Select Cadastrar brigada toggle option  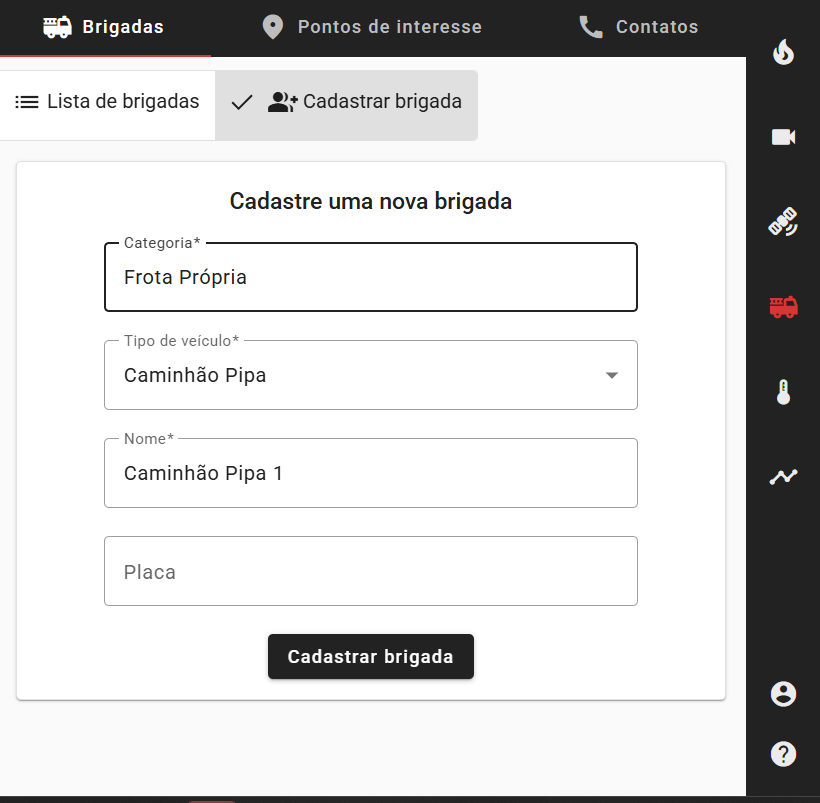346,105
